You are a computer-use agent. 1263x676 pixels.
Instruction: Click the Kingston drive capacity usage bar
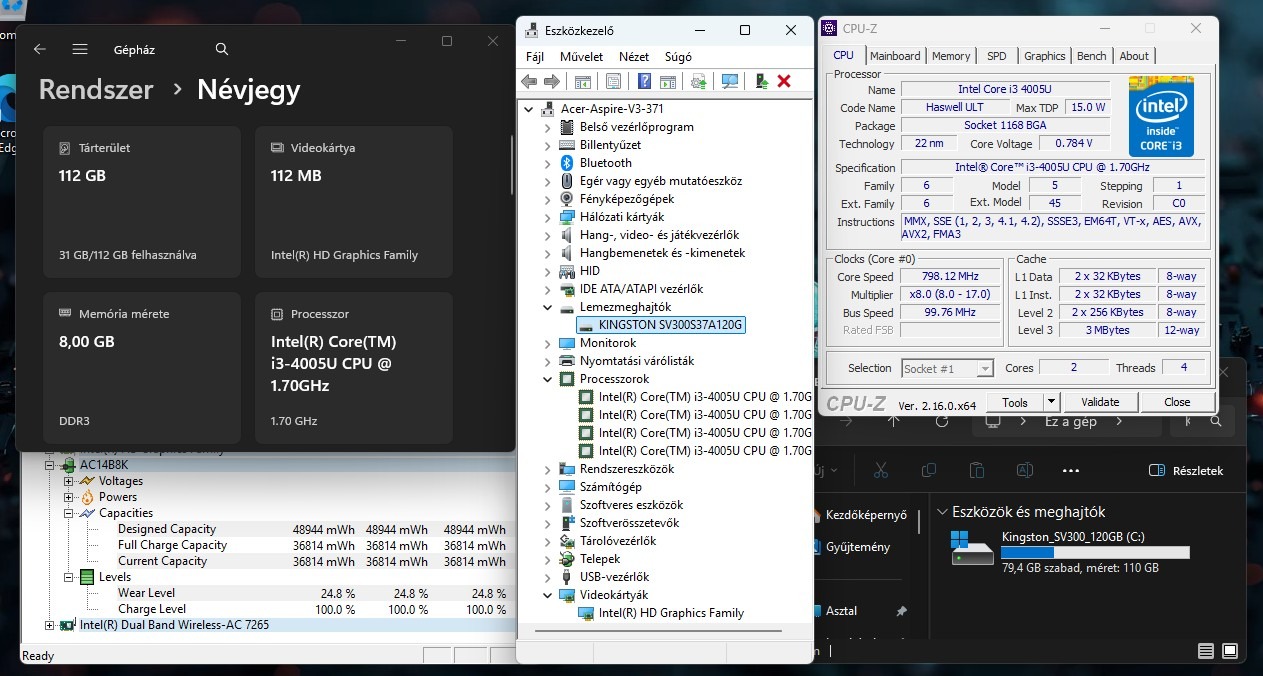[1096, 552]
